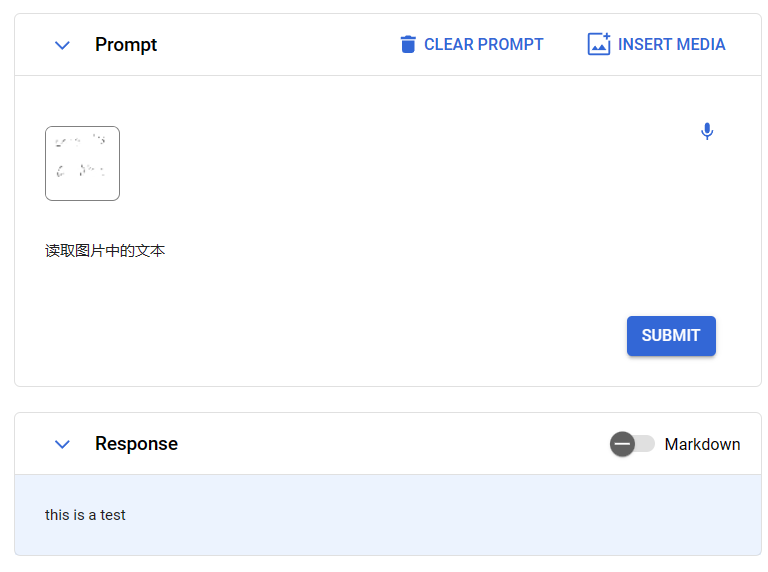Place cursor in the Chinese prompt text
Viewport: 768px width, 572px height.
pos(105,251)
